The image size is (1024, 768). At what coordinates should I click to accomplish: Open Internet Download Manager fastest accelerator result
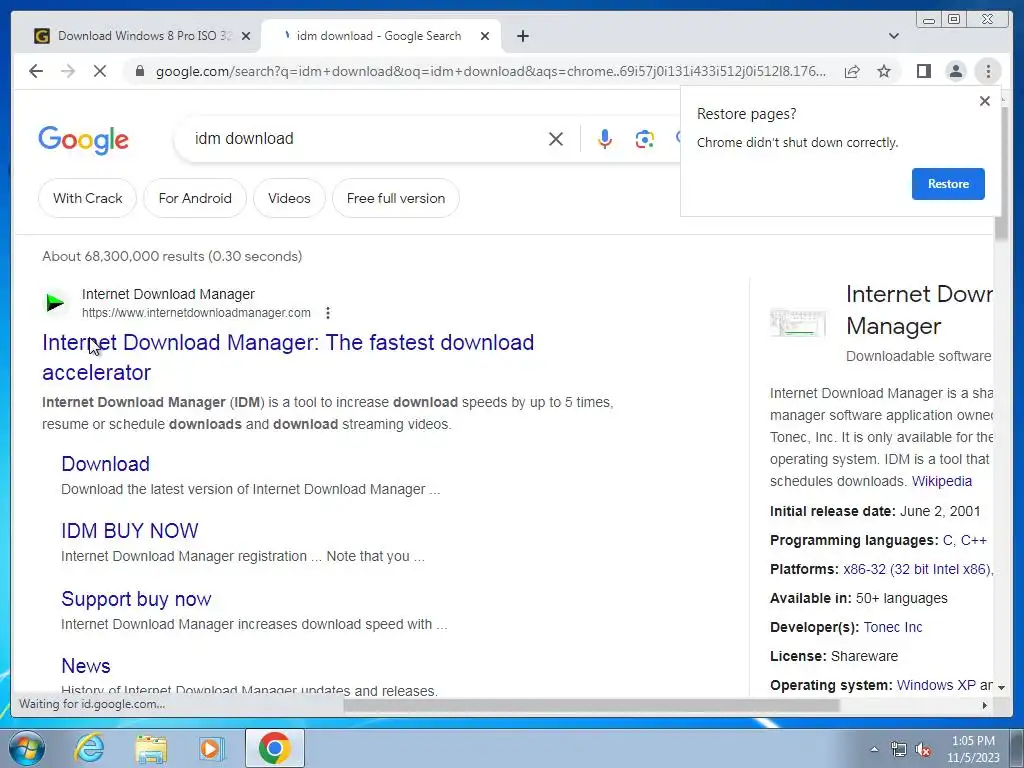click(x=288, y=357)
